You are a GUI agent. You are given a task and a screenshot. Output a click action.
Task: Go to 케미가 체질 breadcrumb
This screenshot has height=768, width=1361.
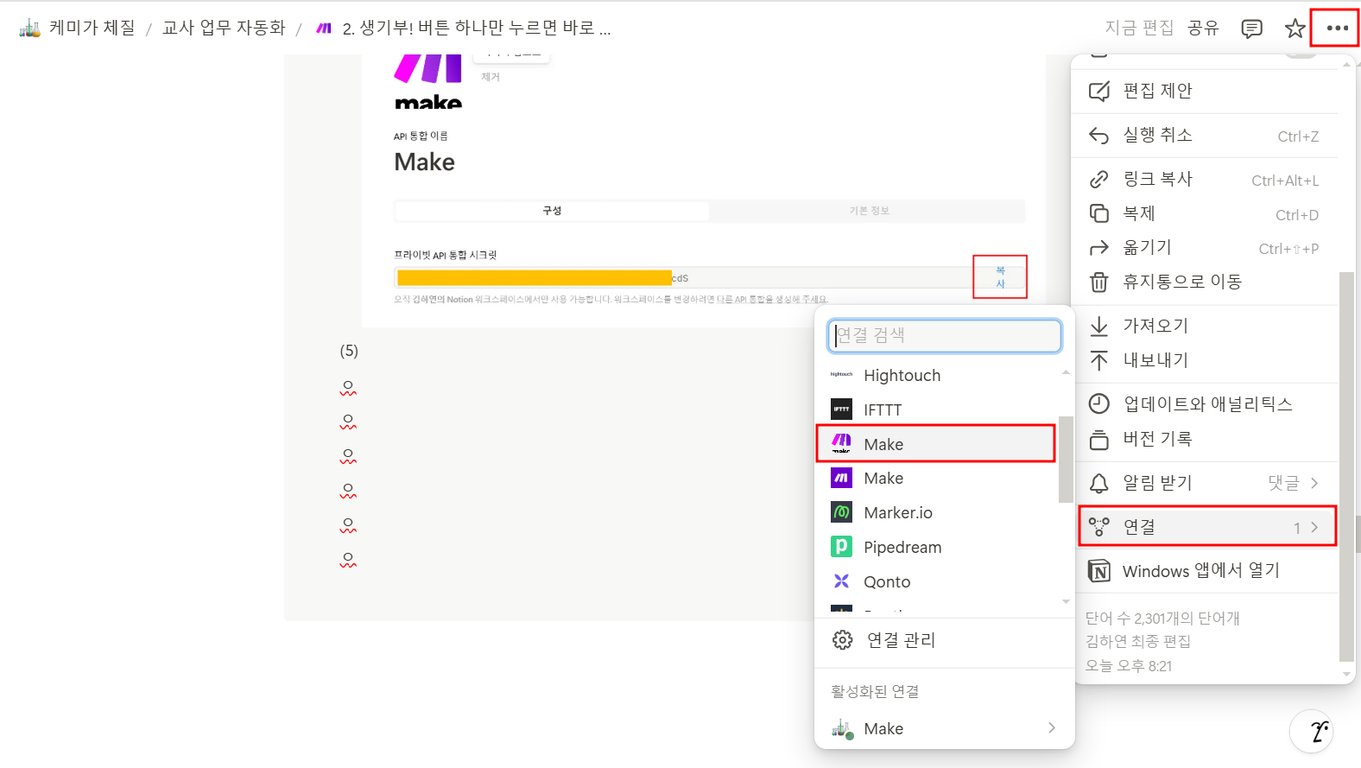(x=77, y=28)
